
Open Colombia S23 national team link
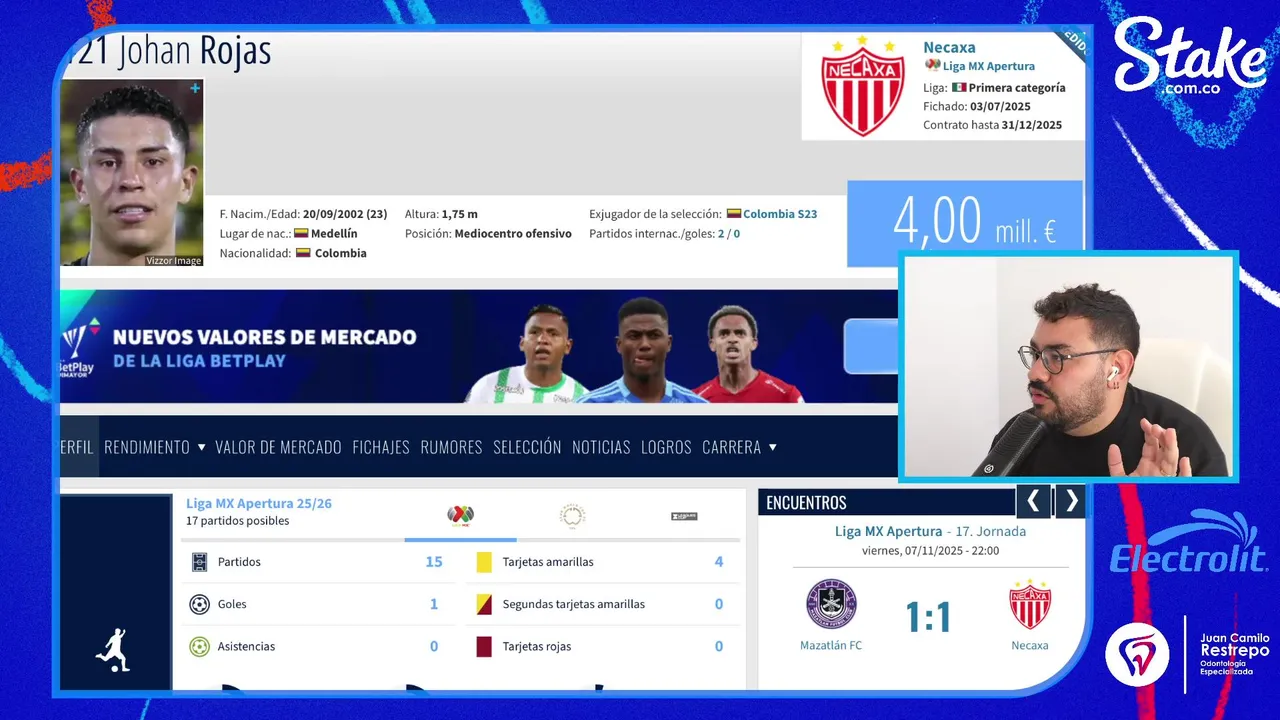[x=780, y=214]
